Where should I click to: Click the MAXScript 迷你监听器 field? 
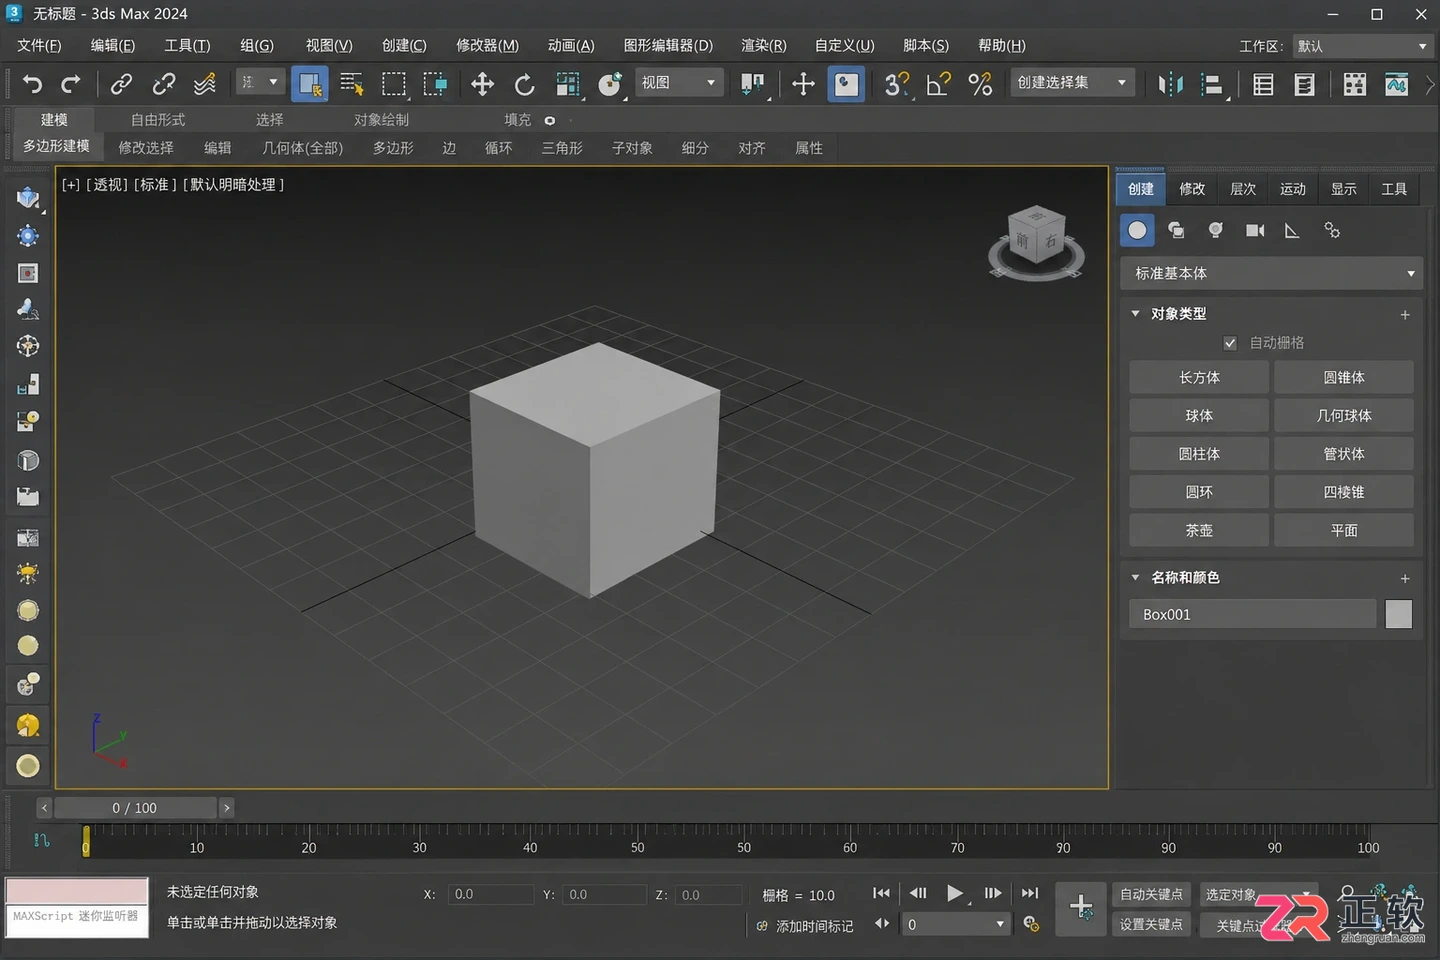coord(76,921)
